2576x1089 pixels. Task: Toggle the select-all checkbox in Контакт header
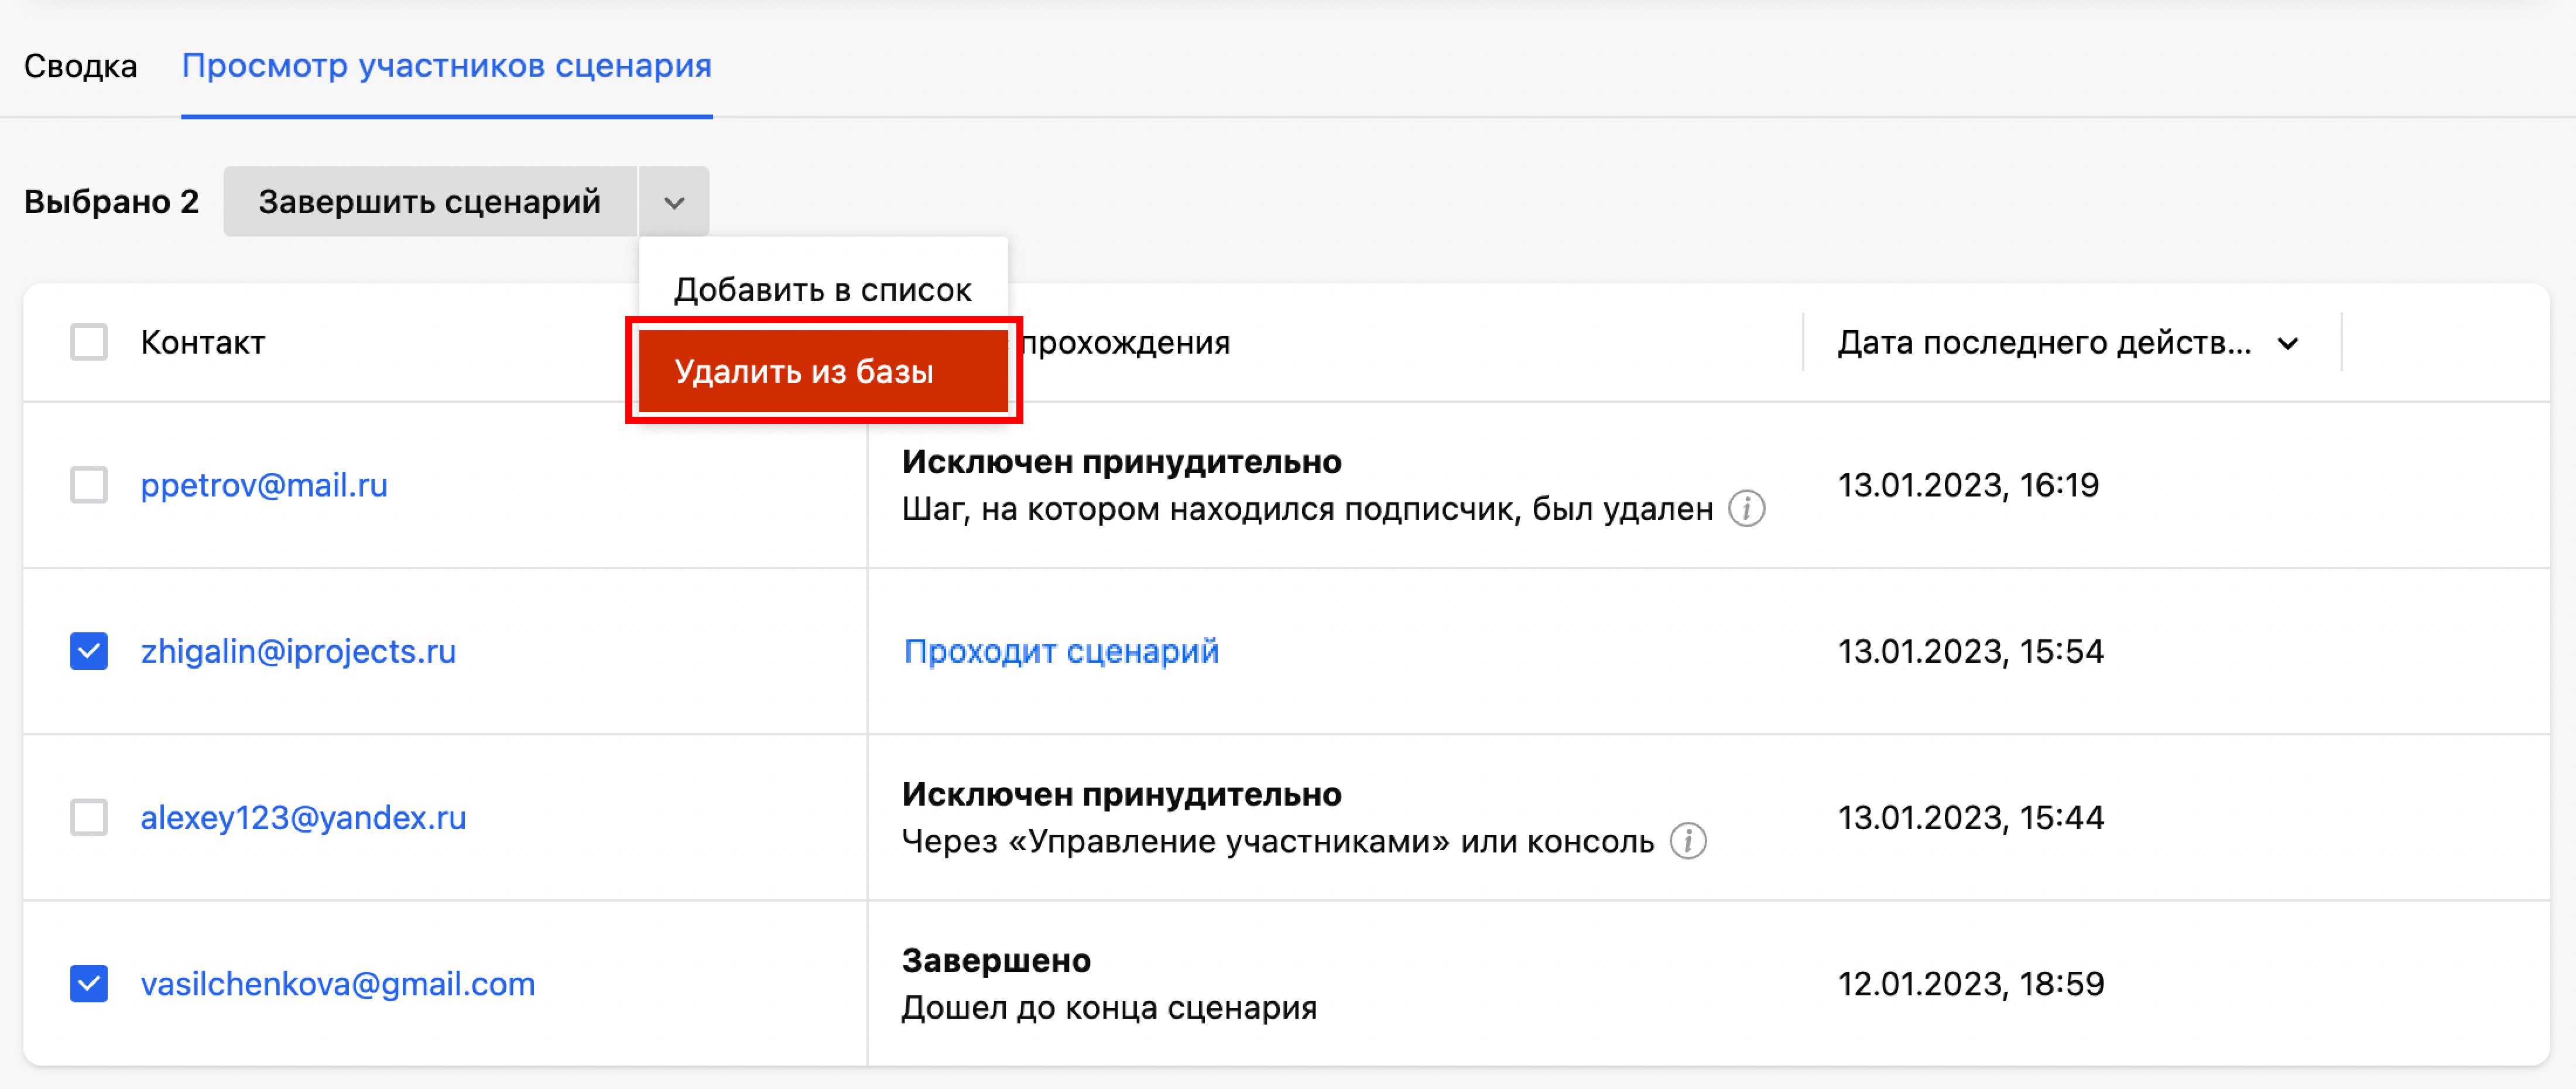tap(89, 342)
